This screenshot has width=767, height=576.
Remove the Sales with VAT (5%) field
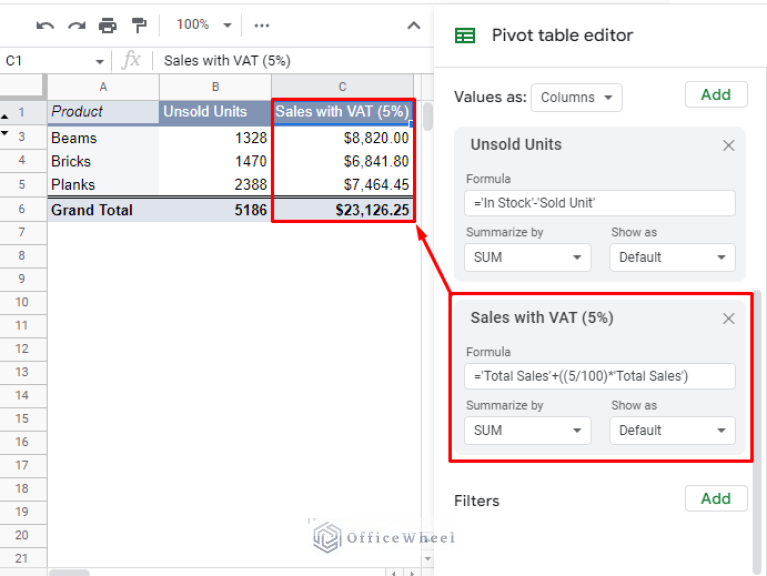click(x=728, y=318)
